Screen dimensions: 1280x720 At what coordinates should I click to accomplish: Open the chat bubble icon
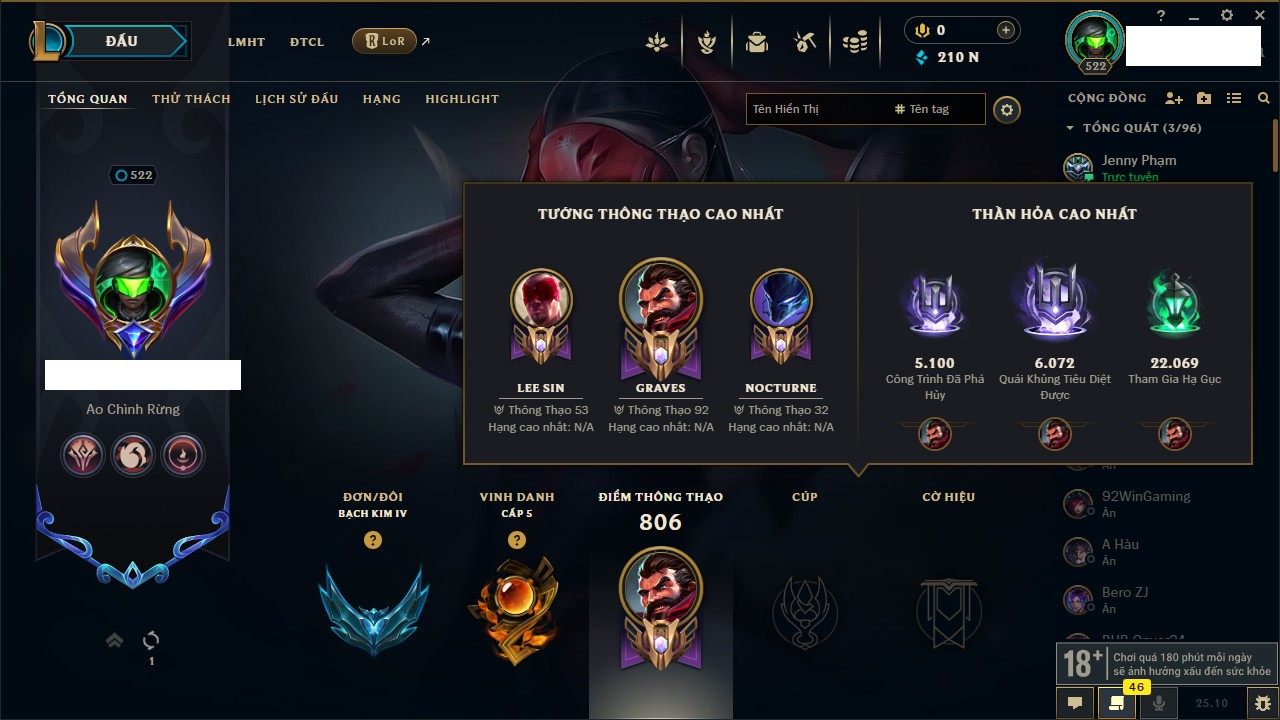[1075, 703]
